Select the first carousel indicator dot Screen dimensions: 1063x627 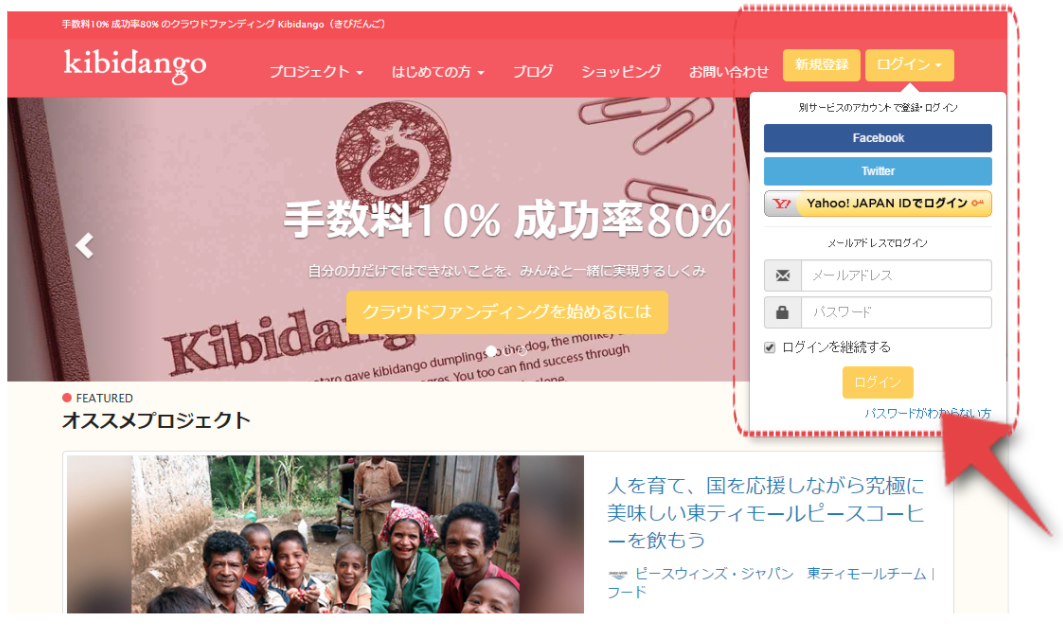492,350
